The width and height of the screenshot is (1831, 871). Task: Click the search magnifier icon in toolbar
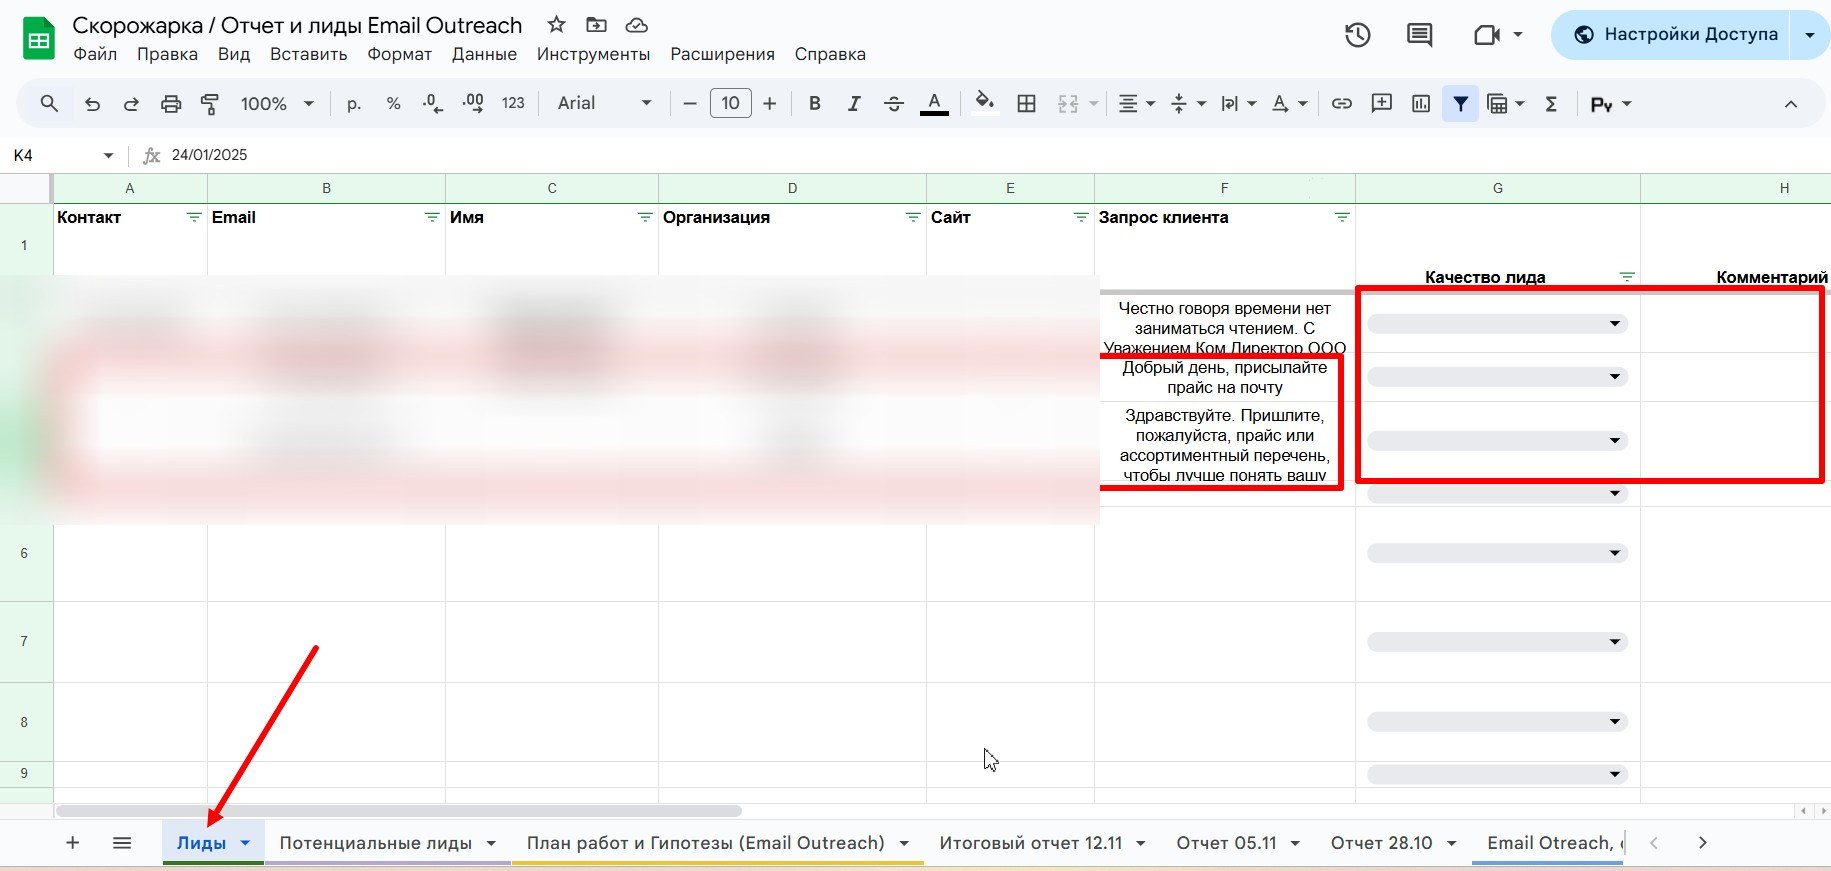click(x=49, y=104)
